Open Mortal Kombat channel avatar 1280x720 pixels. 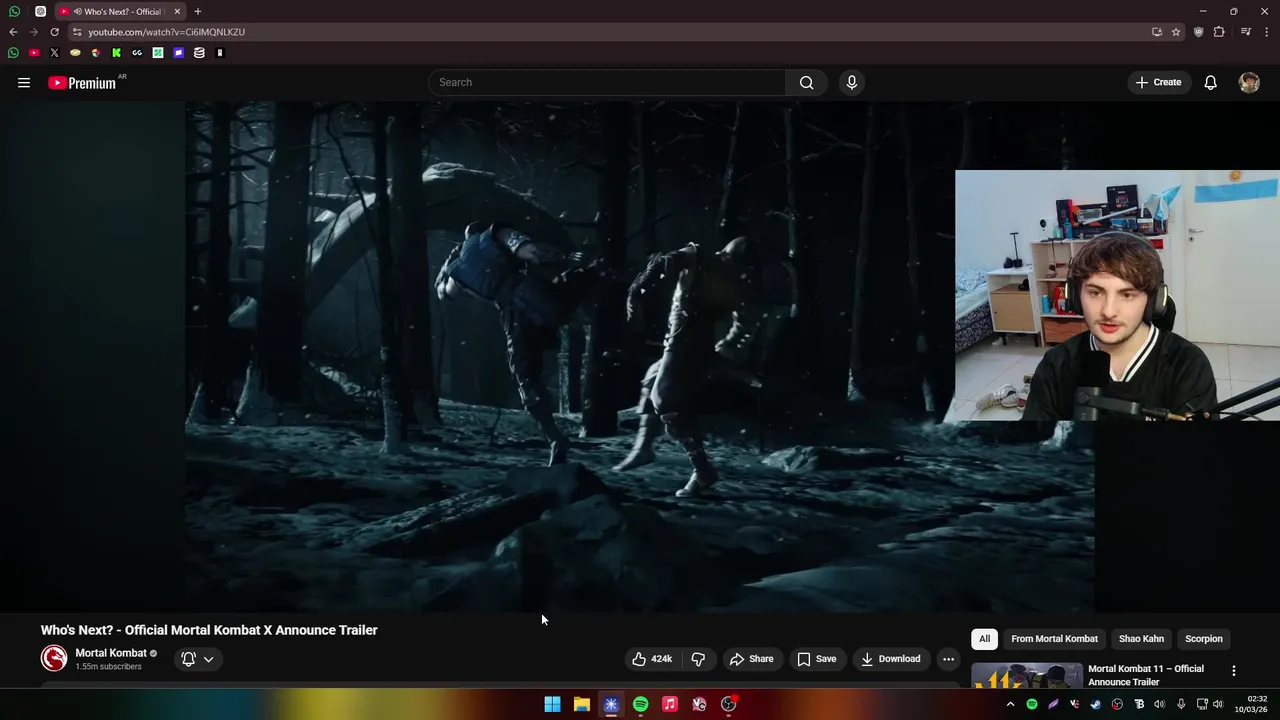54,658
